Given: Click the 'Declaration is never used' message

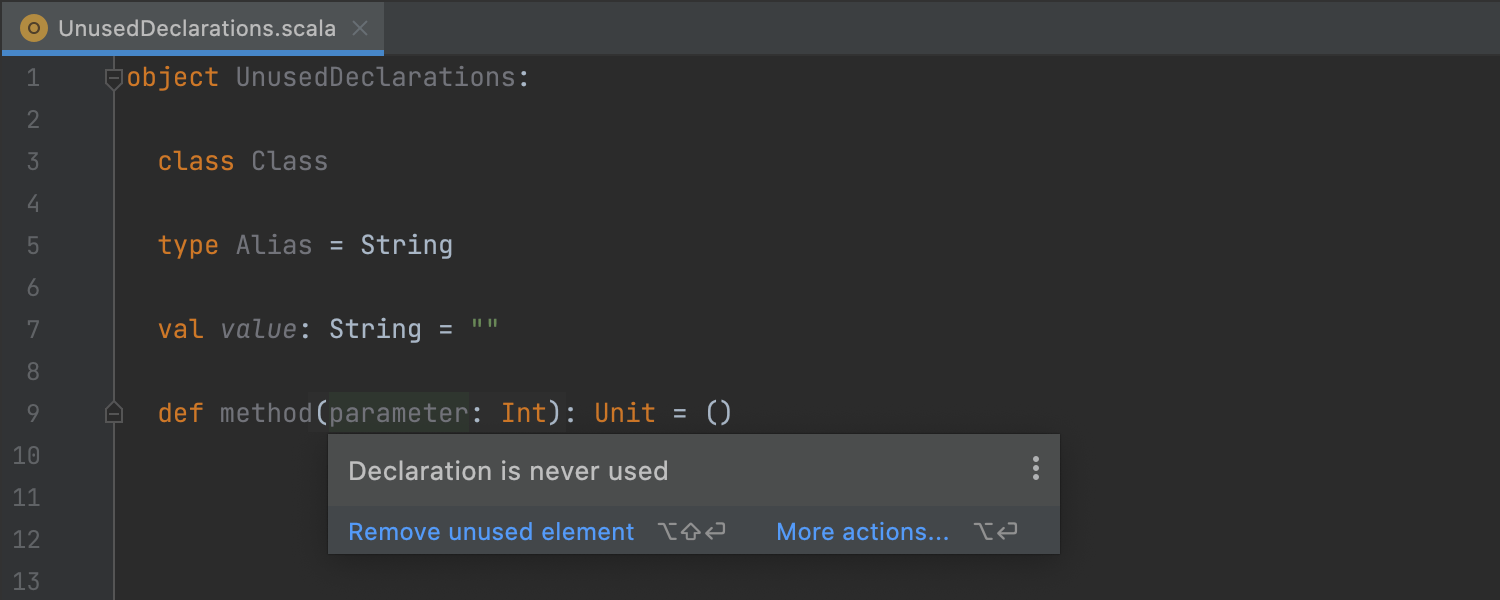Looking at the screenshot, I should tap(508, 471).
